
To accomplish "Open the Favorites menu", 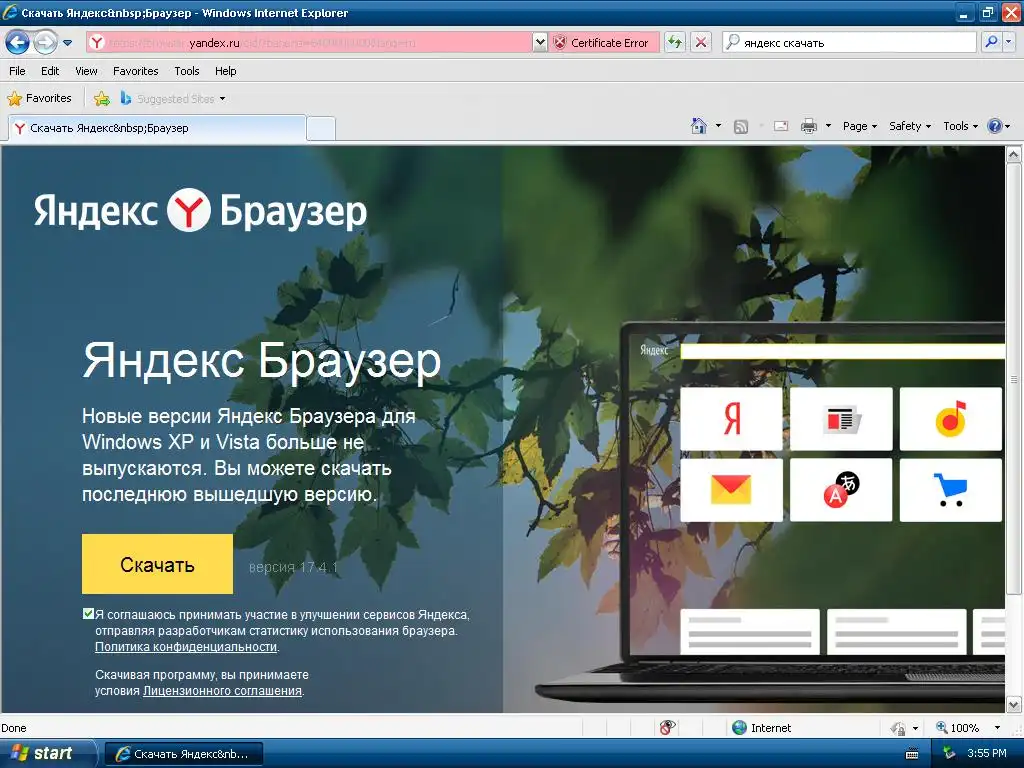I will point(135,71).
